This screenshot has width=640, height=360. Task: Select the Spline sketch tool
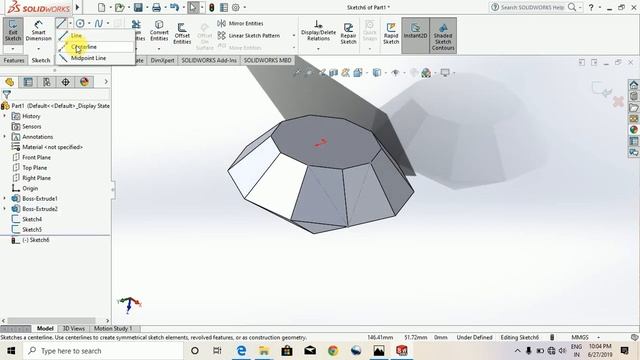coord(98,23)
